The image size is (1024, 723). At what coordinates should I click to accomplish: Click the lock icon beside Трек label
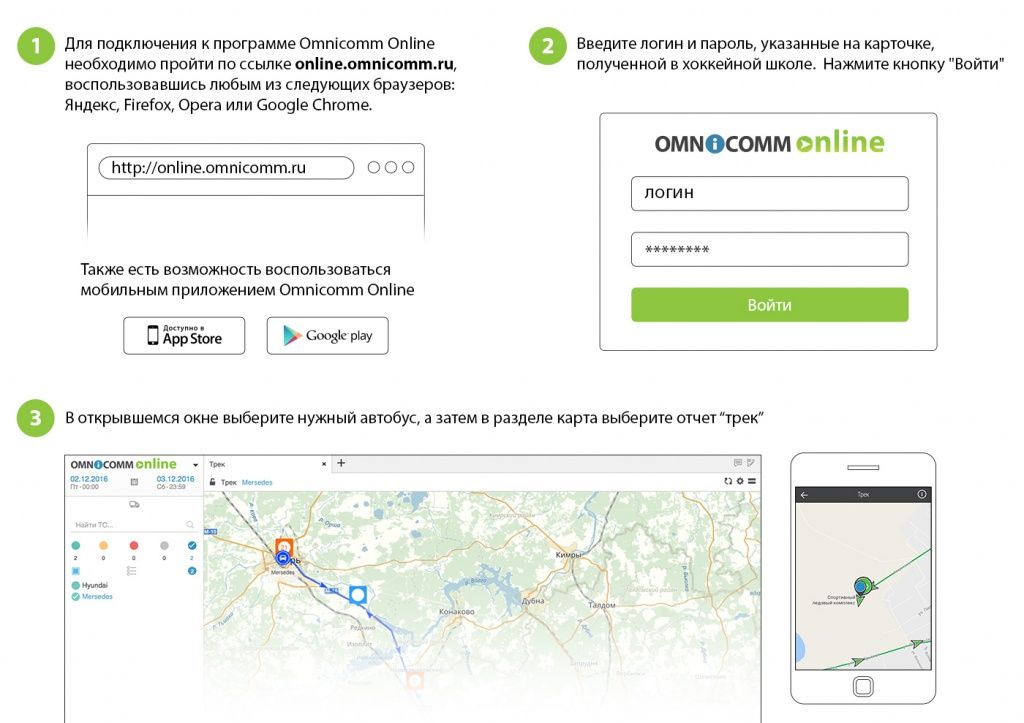212,482
